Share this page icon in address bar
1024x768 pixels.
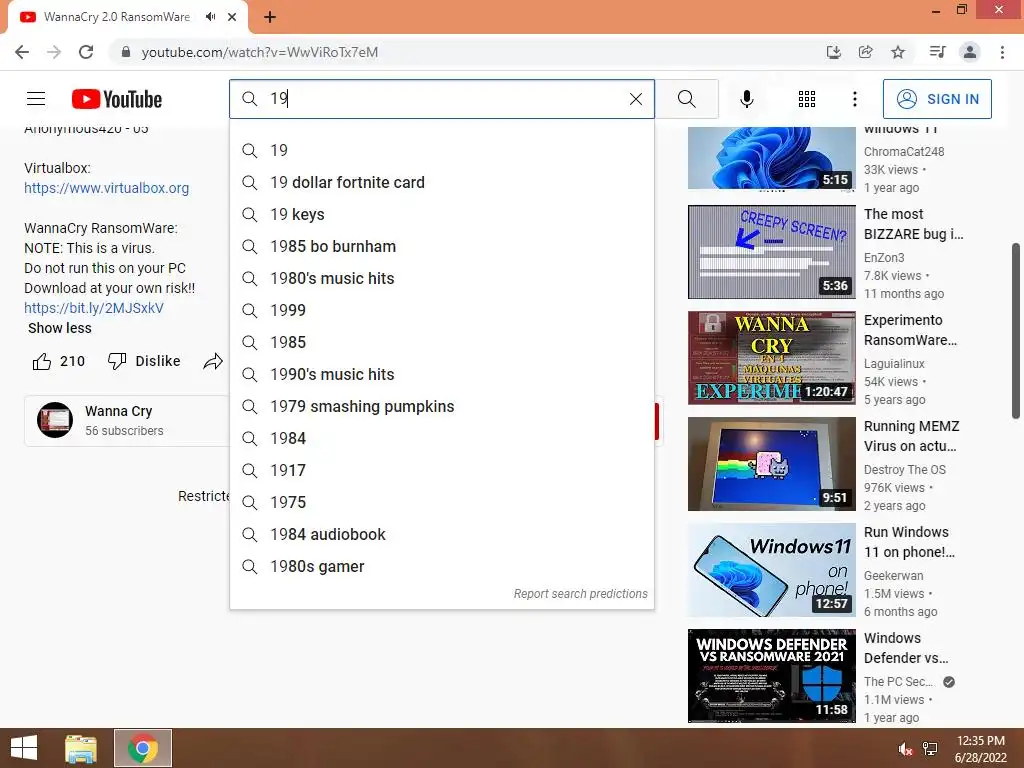point(865,52)
